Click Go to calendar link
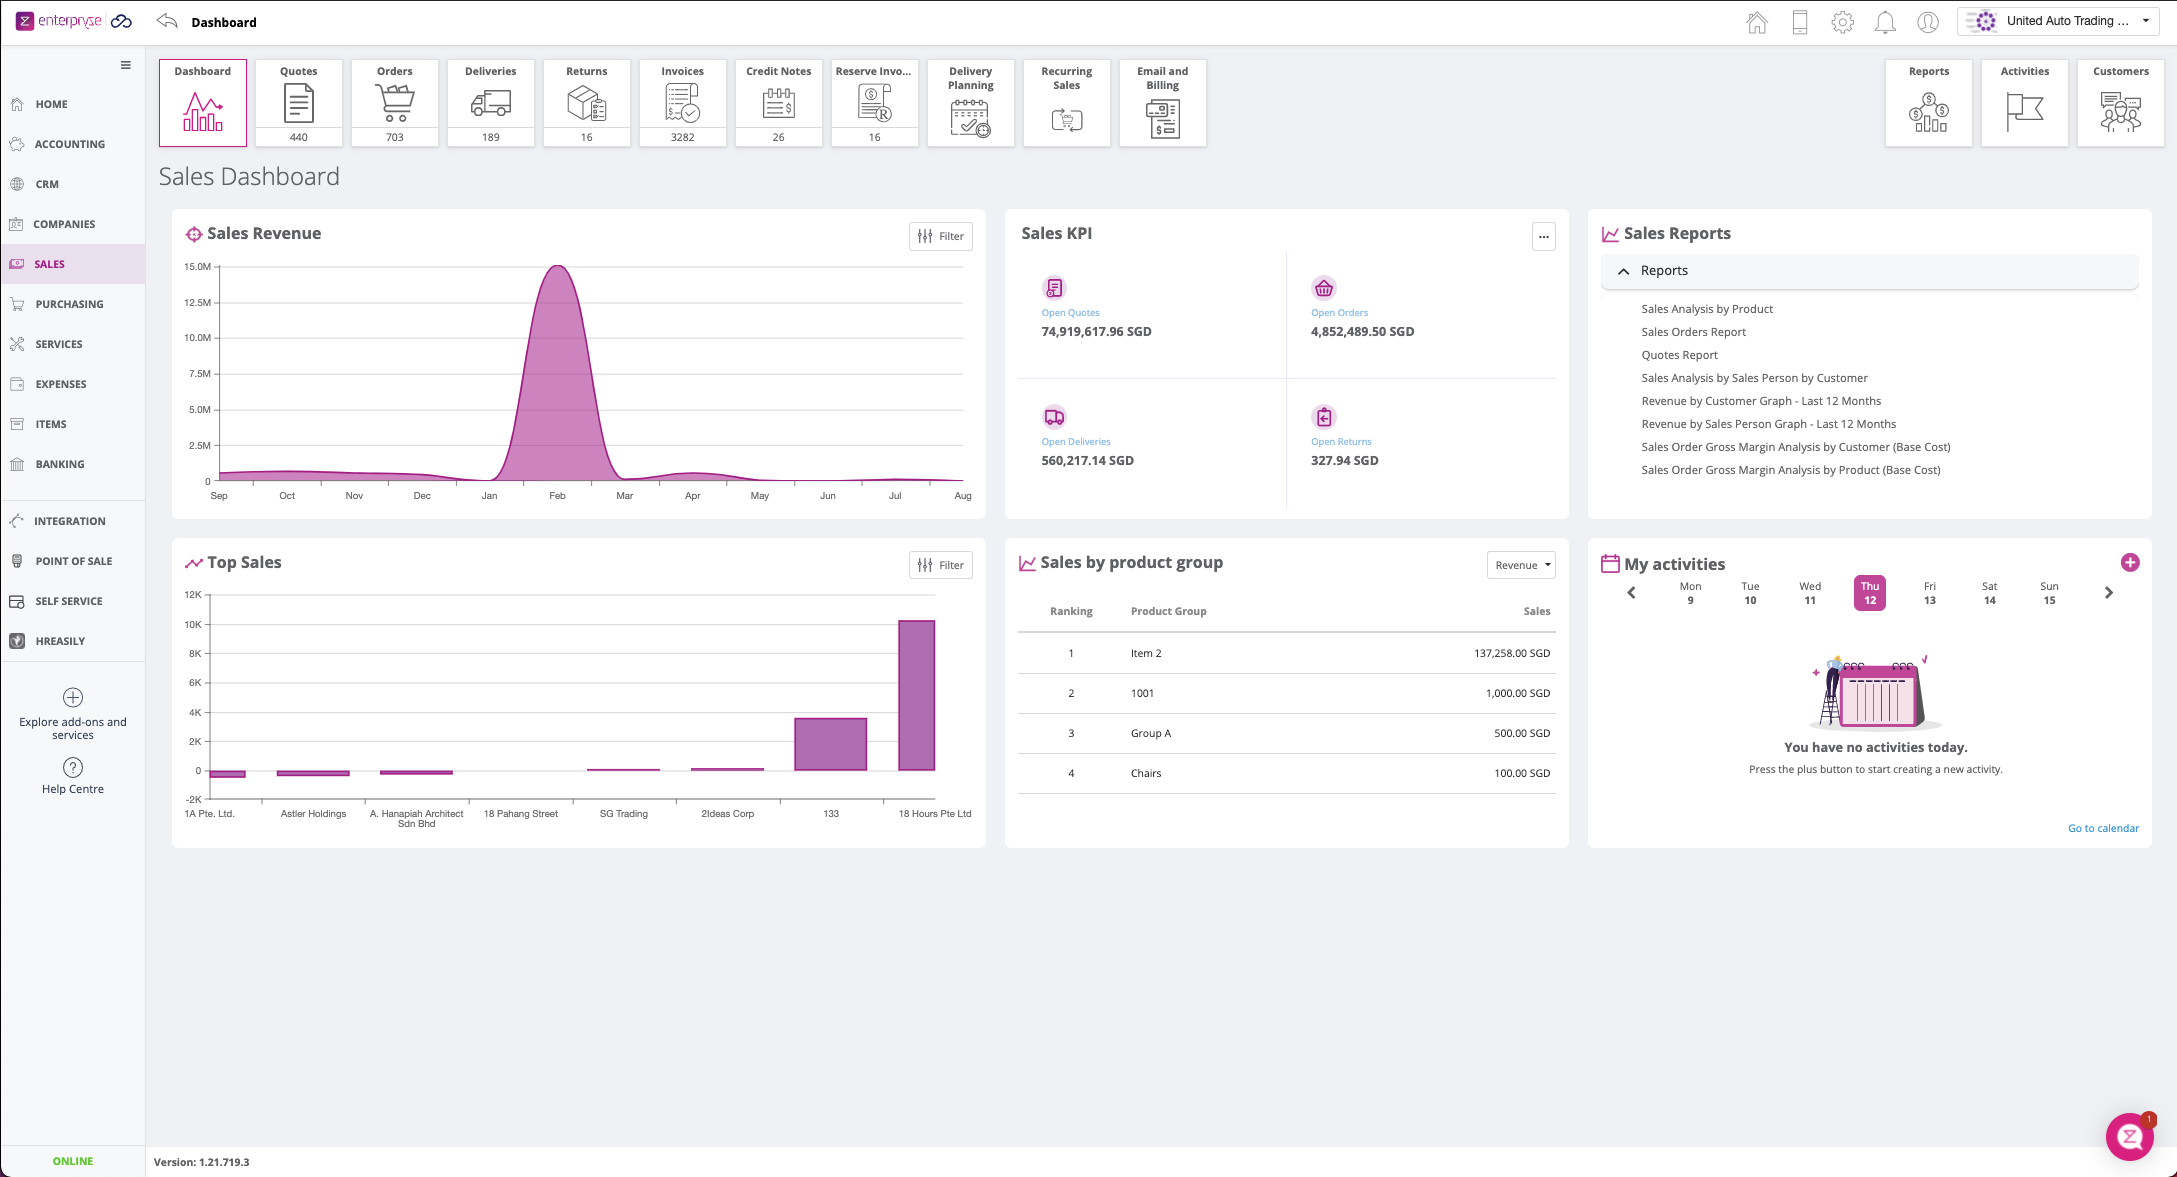The image size is (2177, 1177). (2103, 828)
